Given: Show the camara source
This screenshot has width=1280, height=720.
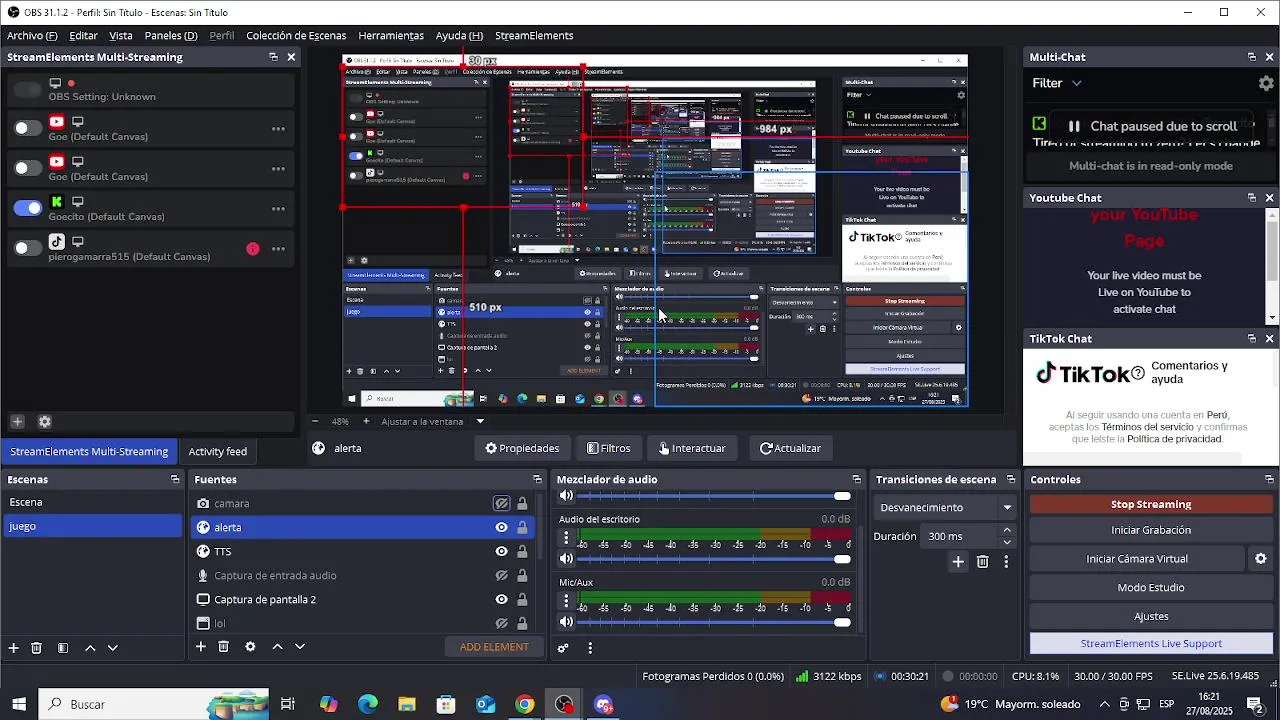Looking at the screenshot, I should click(501, 504).
